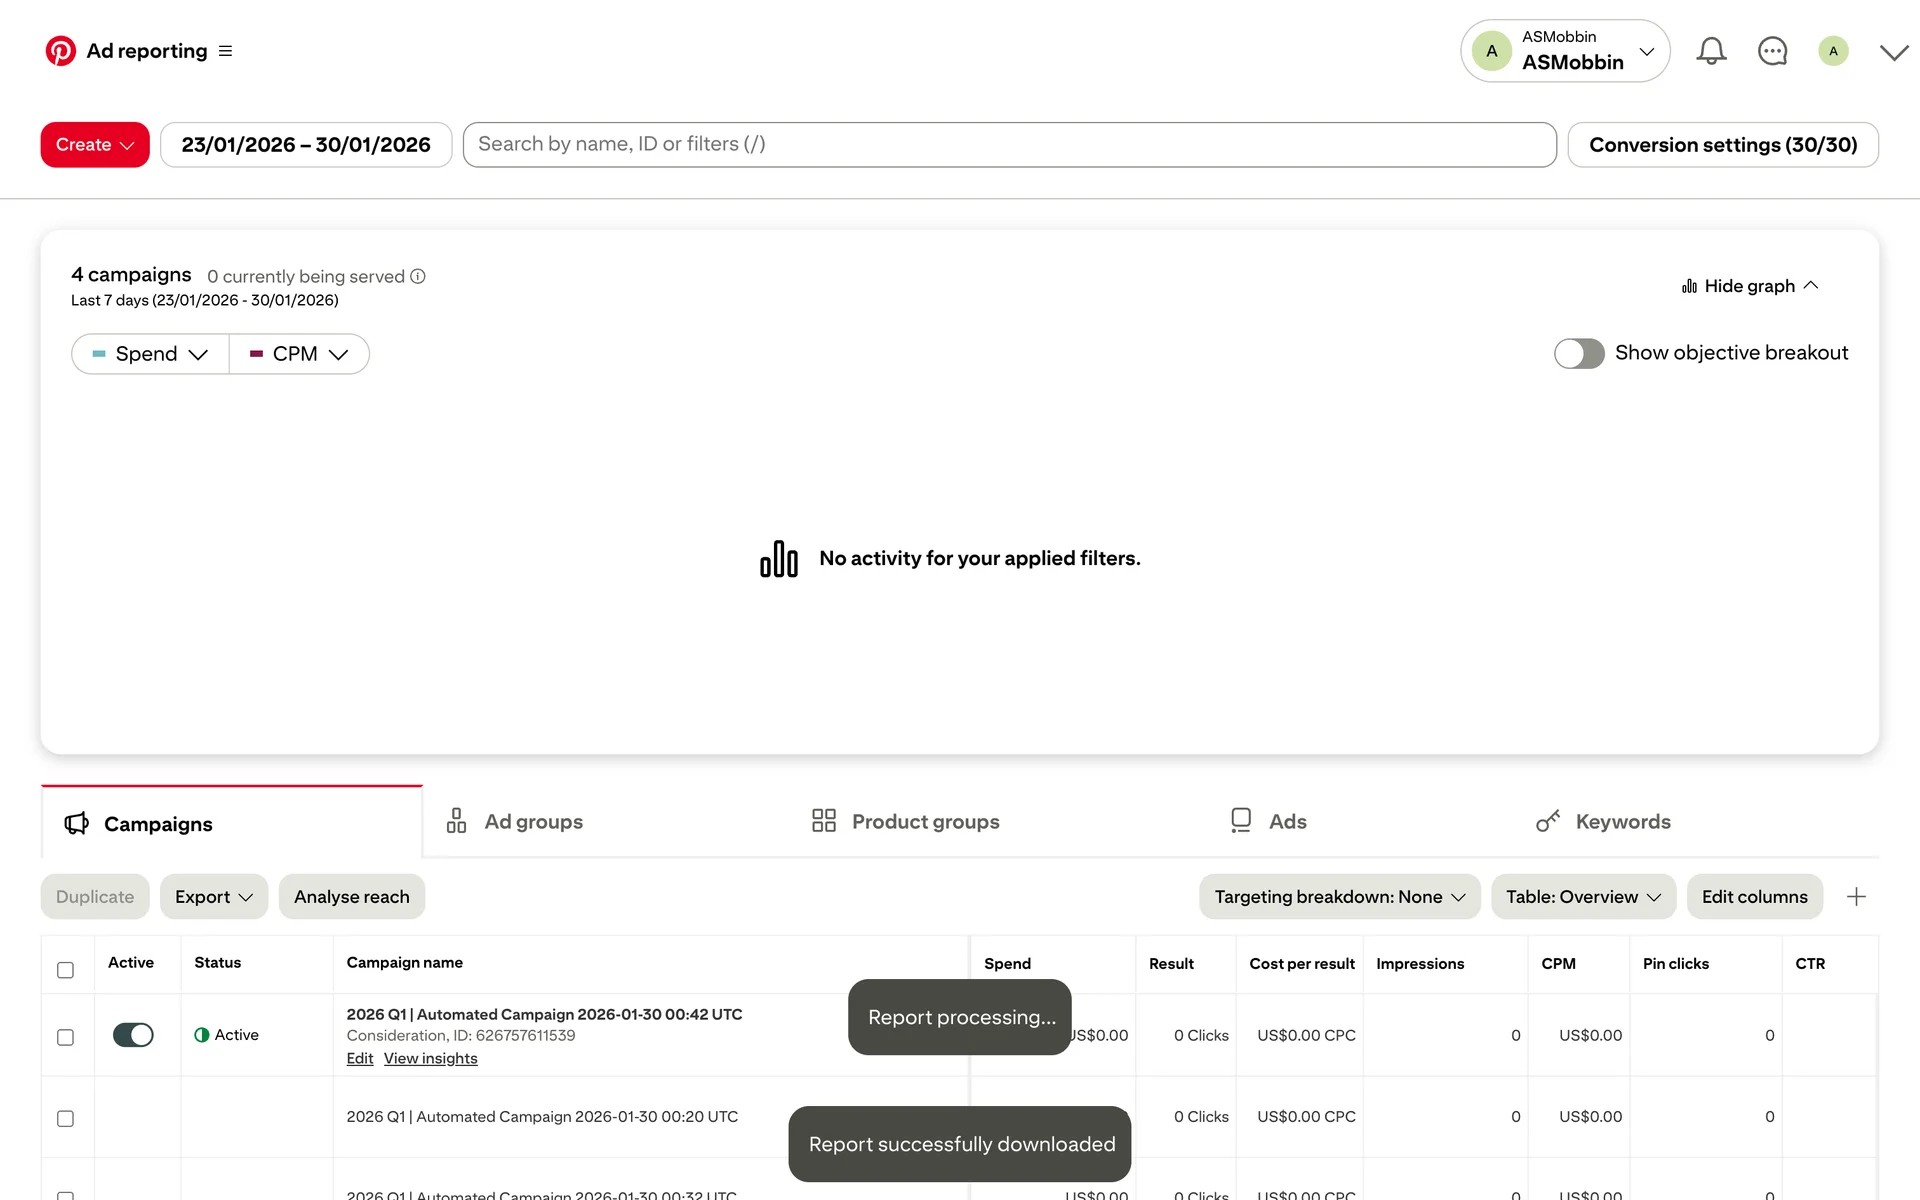The height and width of the screenshot is (1200, 1920).
Task: Open the Export dropdown
Action: pyautogui.click(x=213, y=897)
